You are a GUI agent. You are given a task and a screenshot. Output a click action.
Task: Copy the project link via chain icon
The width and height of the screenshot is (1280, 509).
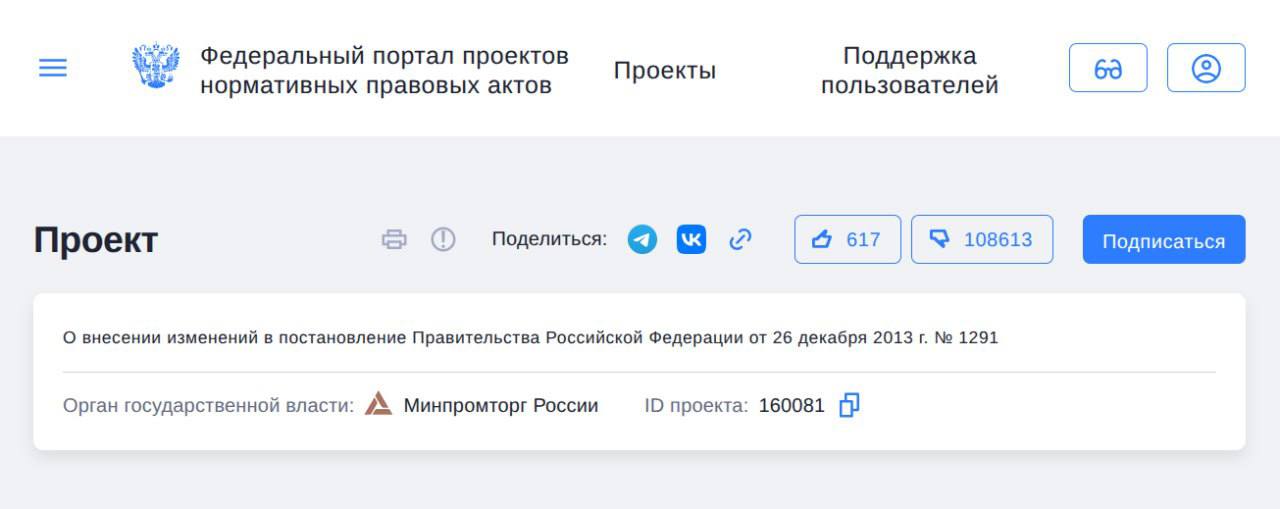pos(740,240)
